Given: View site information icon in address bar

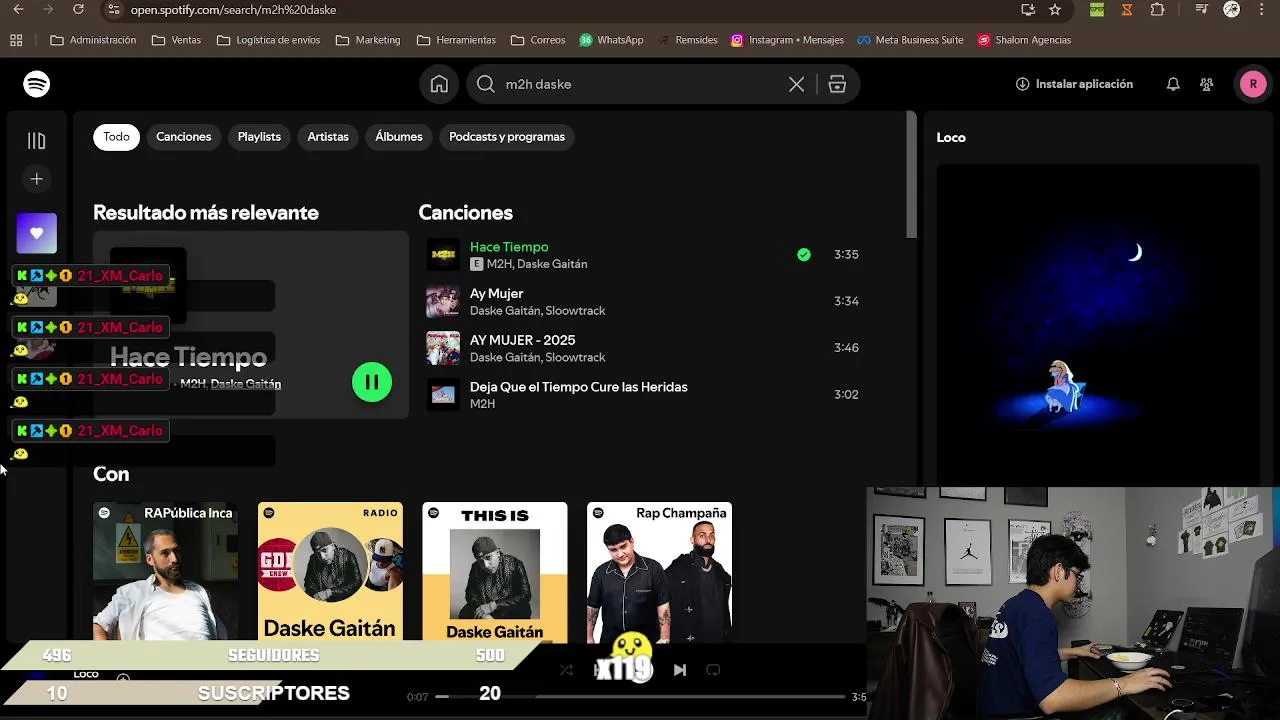Looking at the screenshot, I should click(113, 9).
